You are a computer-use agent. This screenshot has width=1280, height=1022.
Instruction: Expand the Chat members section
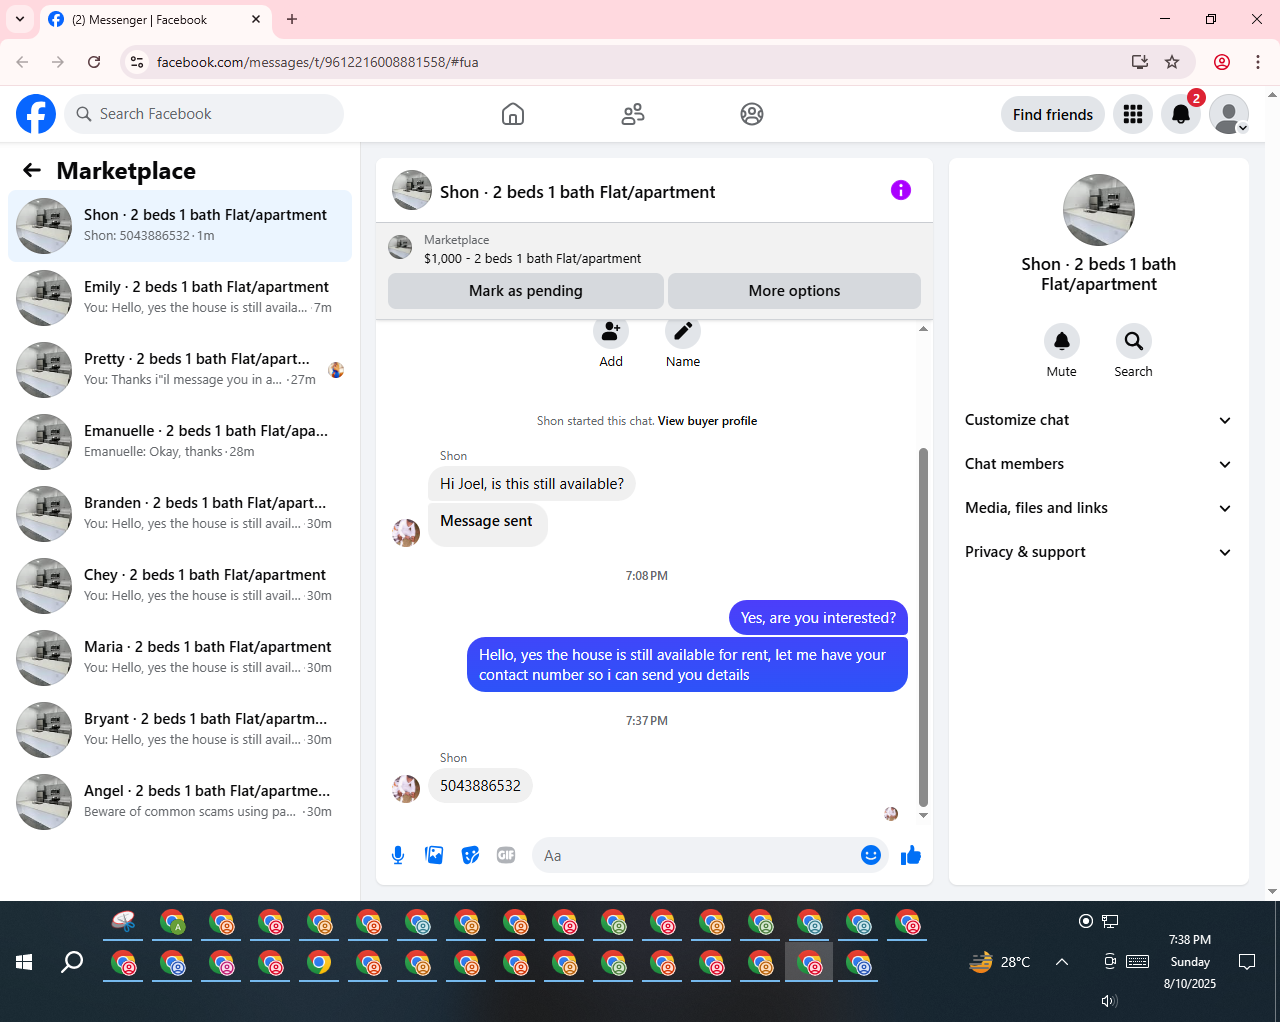click(1098, 464)
